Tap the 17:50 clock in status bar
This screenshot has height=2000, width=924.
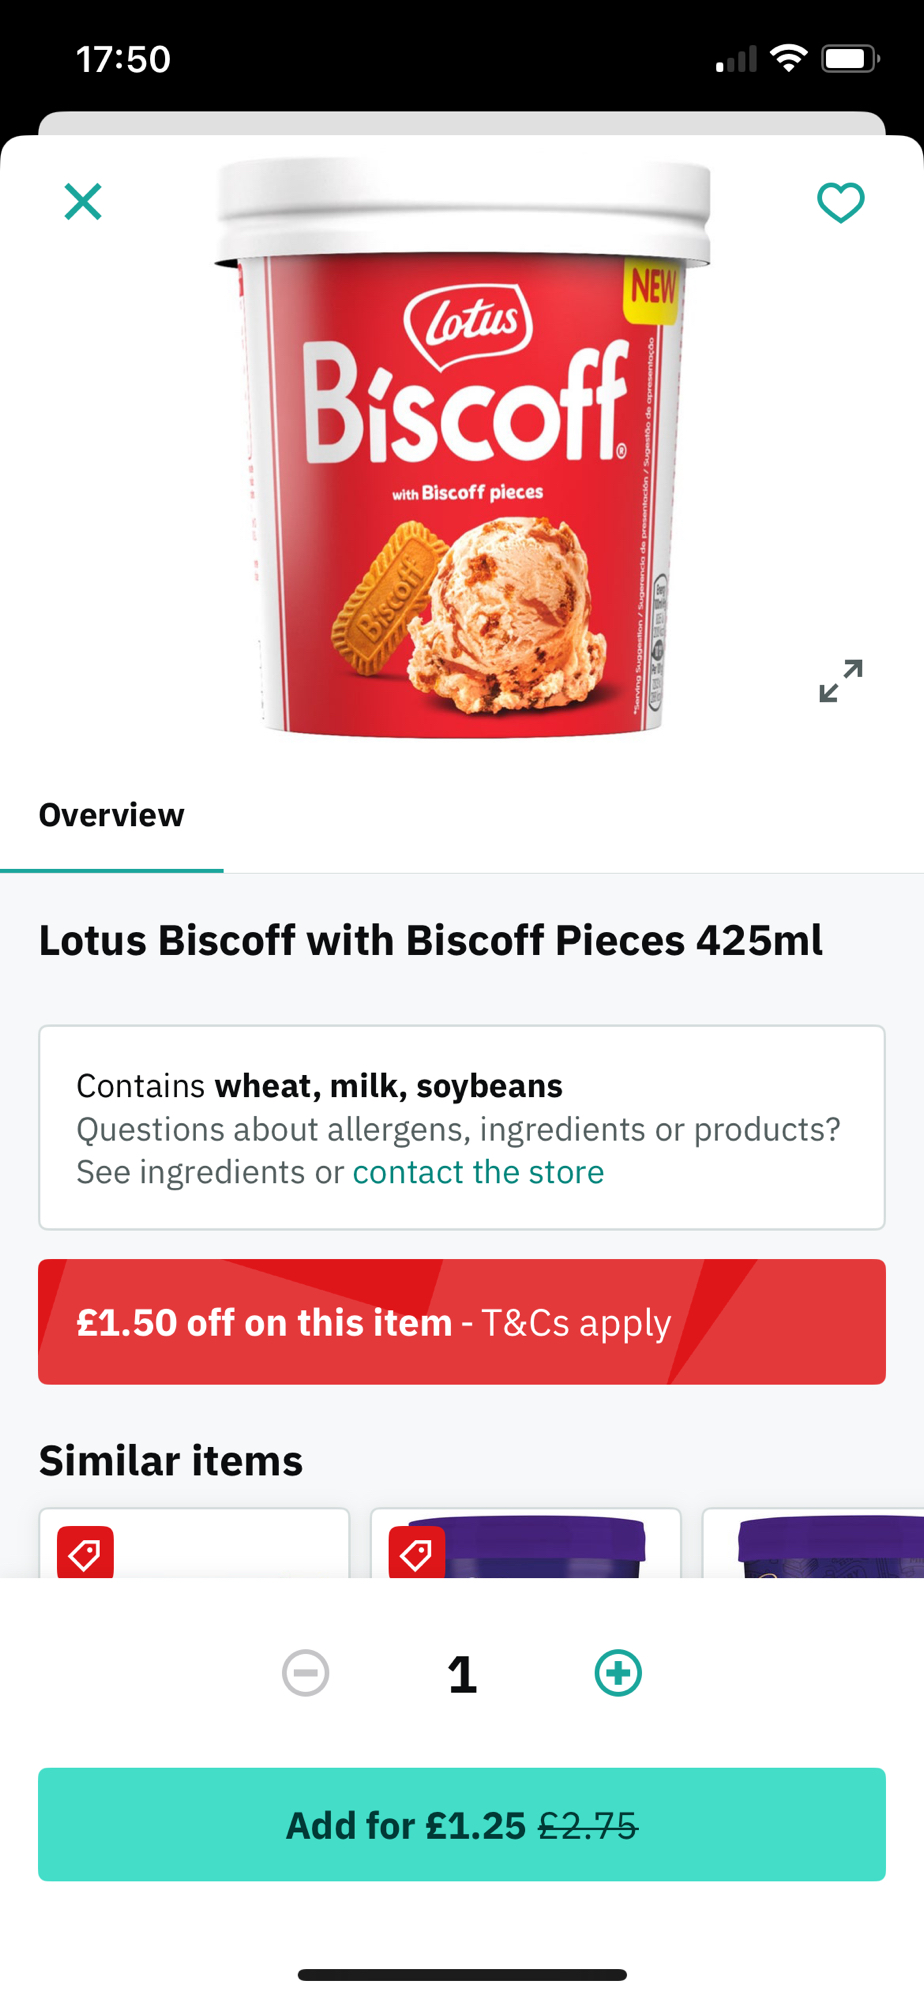coord(123,59)
